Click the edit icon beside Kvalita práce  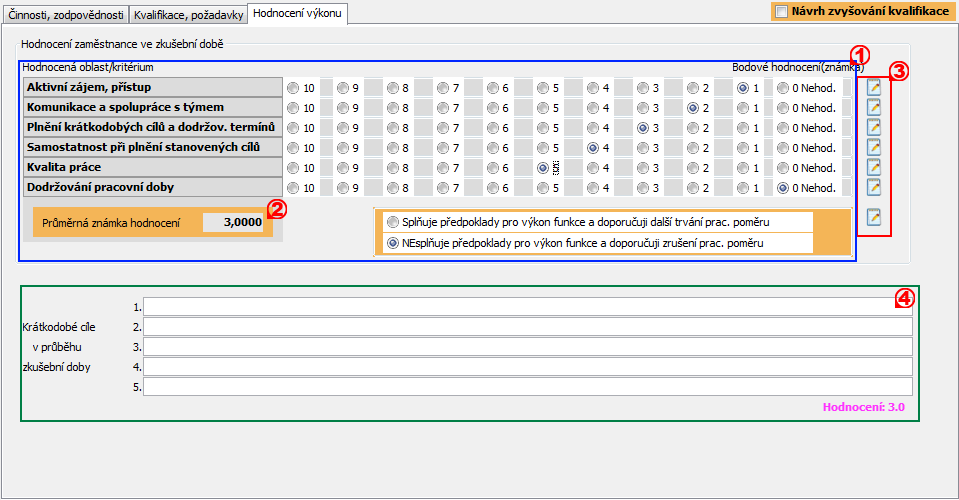pyautogui.click(x=873, y=167)
